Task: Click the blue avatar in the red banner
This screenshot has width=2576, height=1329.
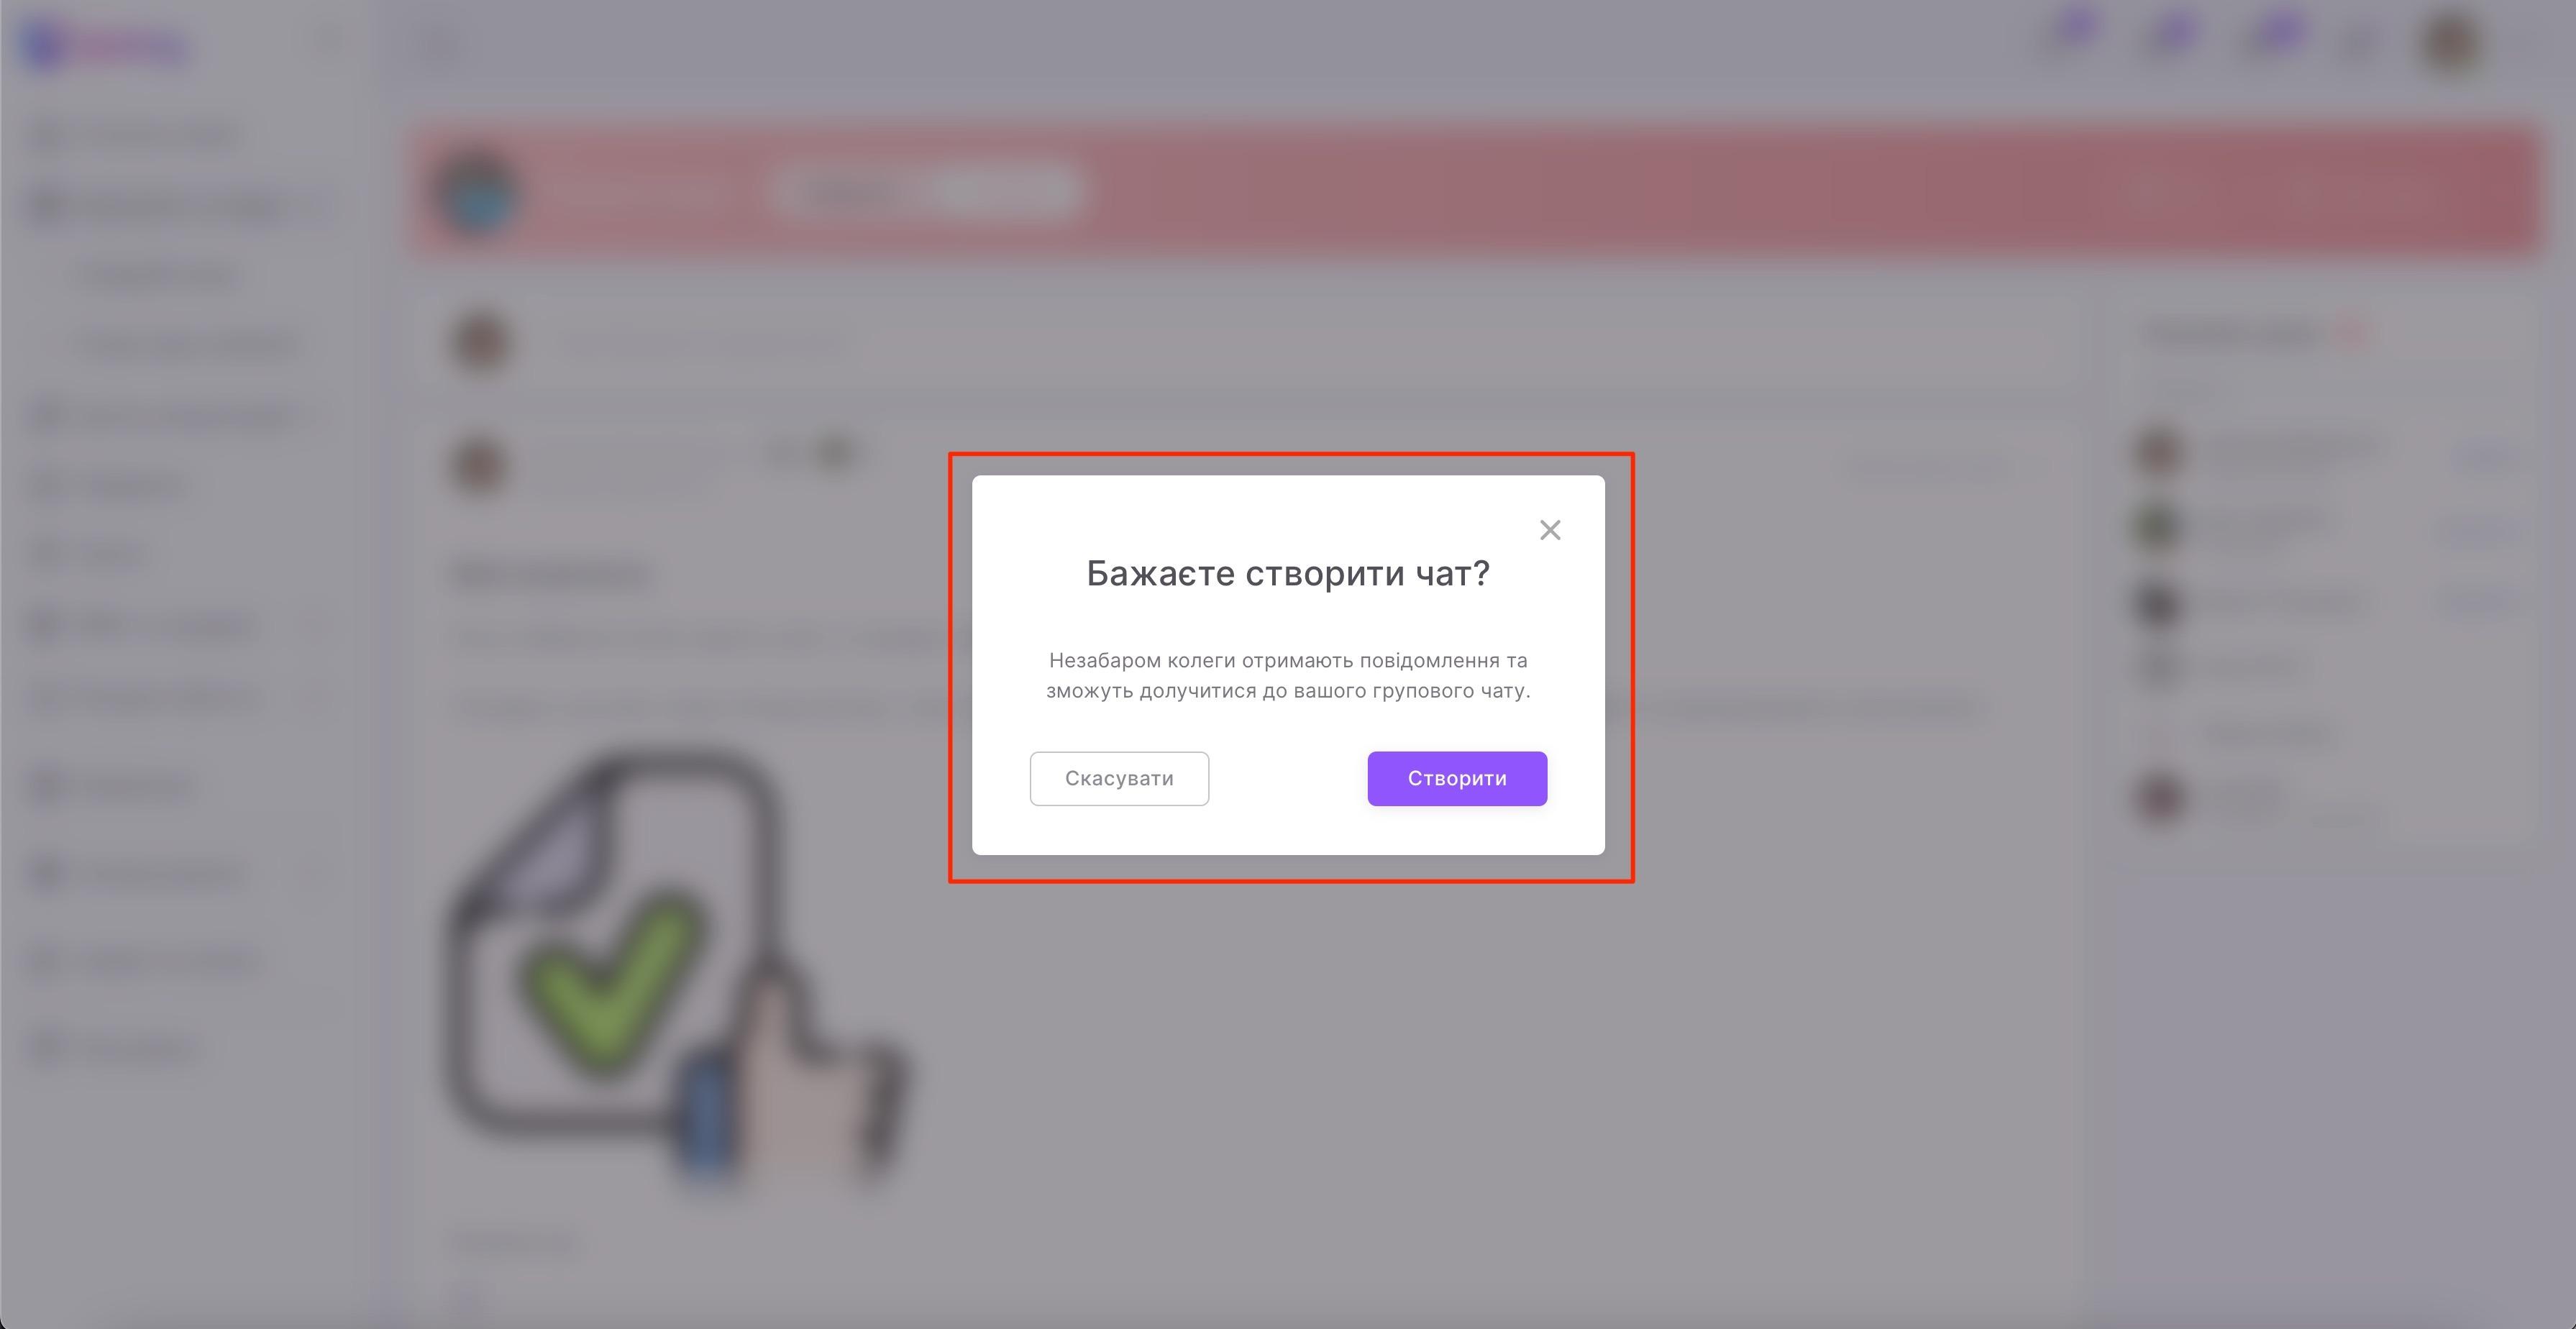Action: [479, 193]
